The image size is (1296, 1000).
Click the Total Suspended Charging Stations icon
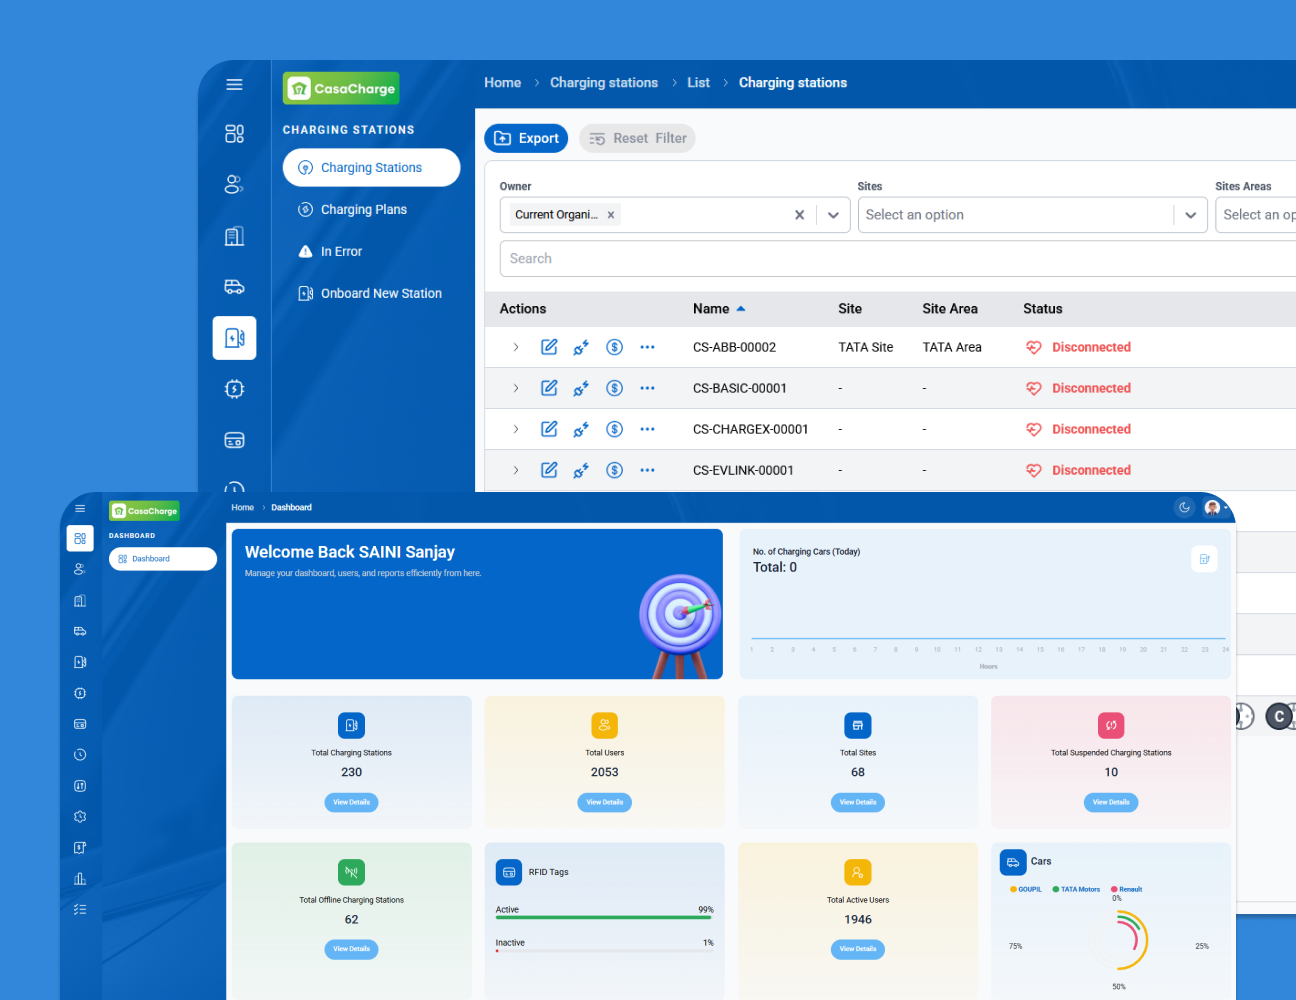(1111, 725)
